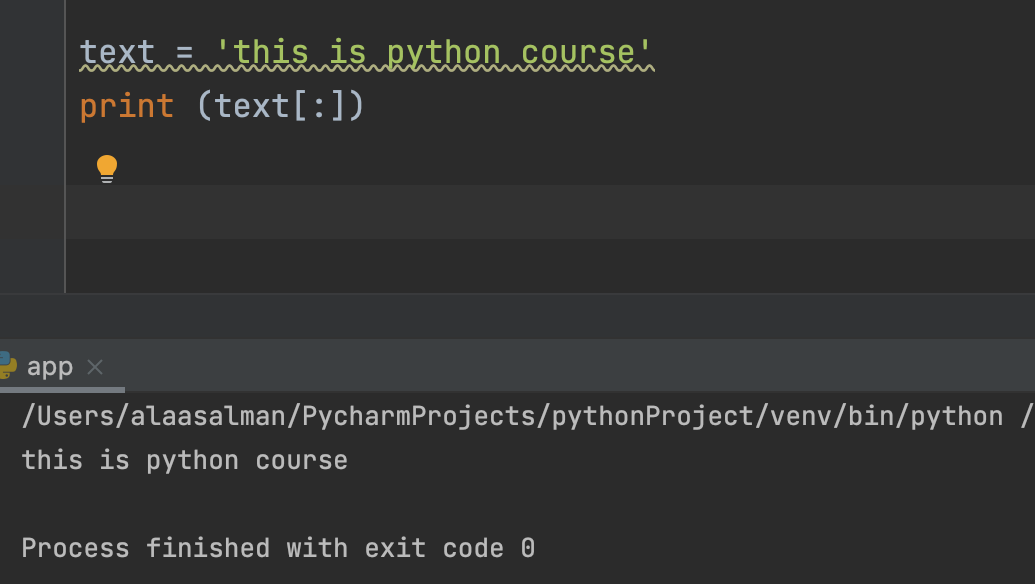Click the word 'python' in the string literal

click(x=442, y=52)
